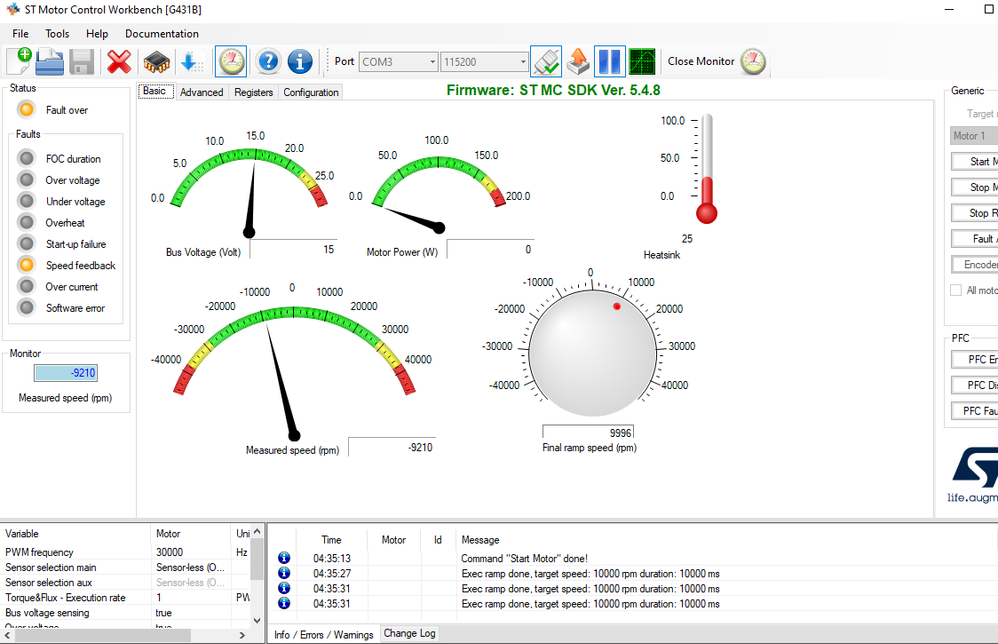
Task: Click the variable list scroll up arrow
Action: pos(257,531)
